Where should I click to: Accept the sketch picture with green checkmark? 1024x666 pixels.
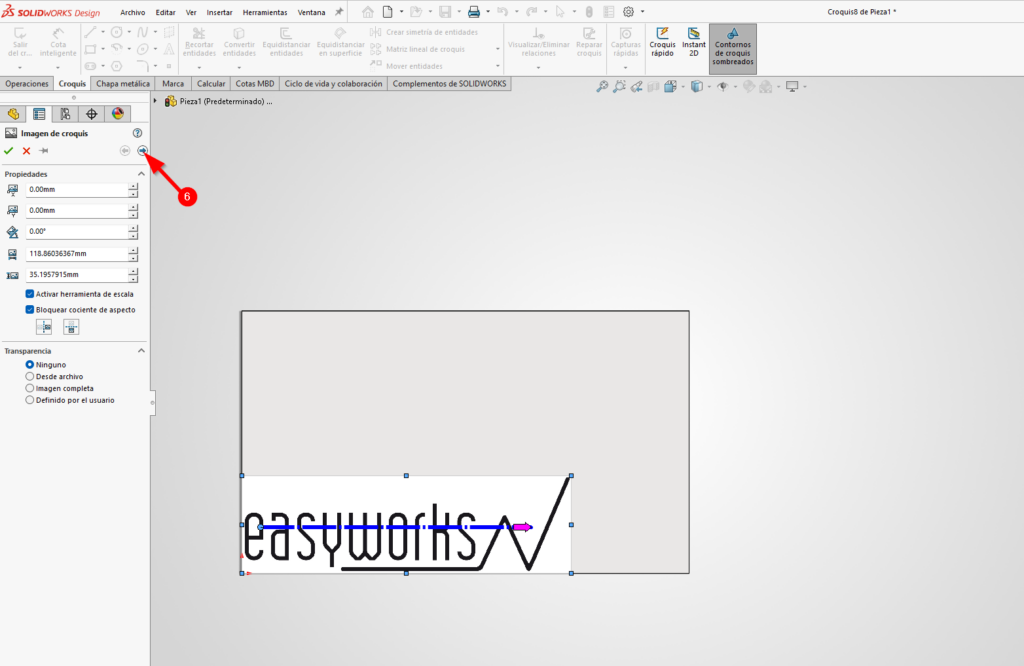coord(8,151)
